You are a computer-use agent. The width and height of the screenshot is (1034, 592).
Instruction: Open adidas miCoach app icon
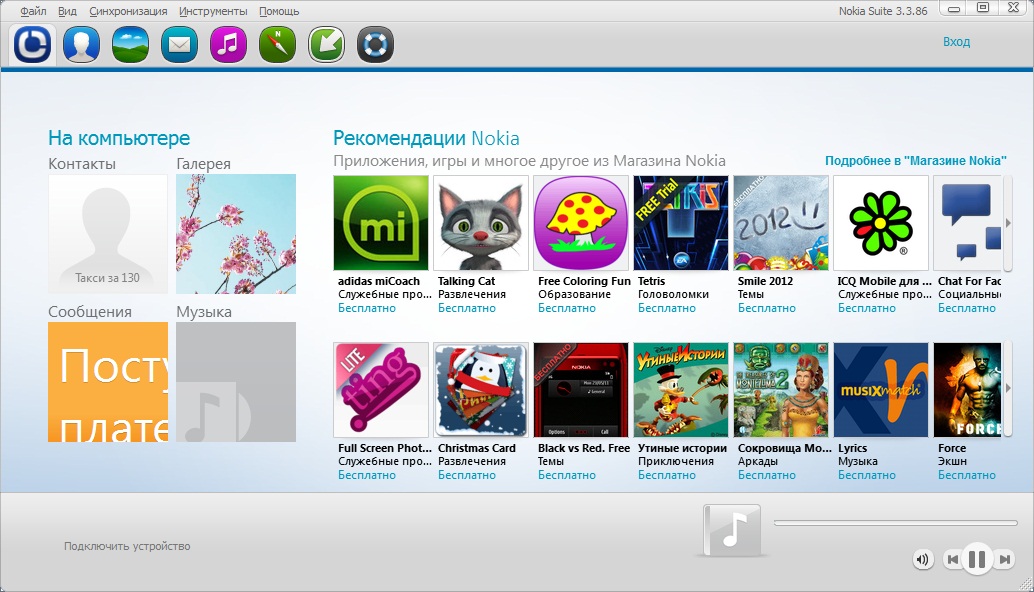click(x=381, y=223)
